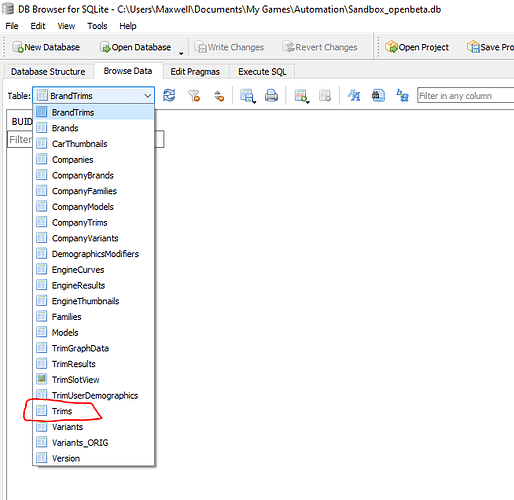Print the currently browsed table
The width and height of the screenshot is (514, 500).
(x=271, y=96)
